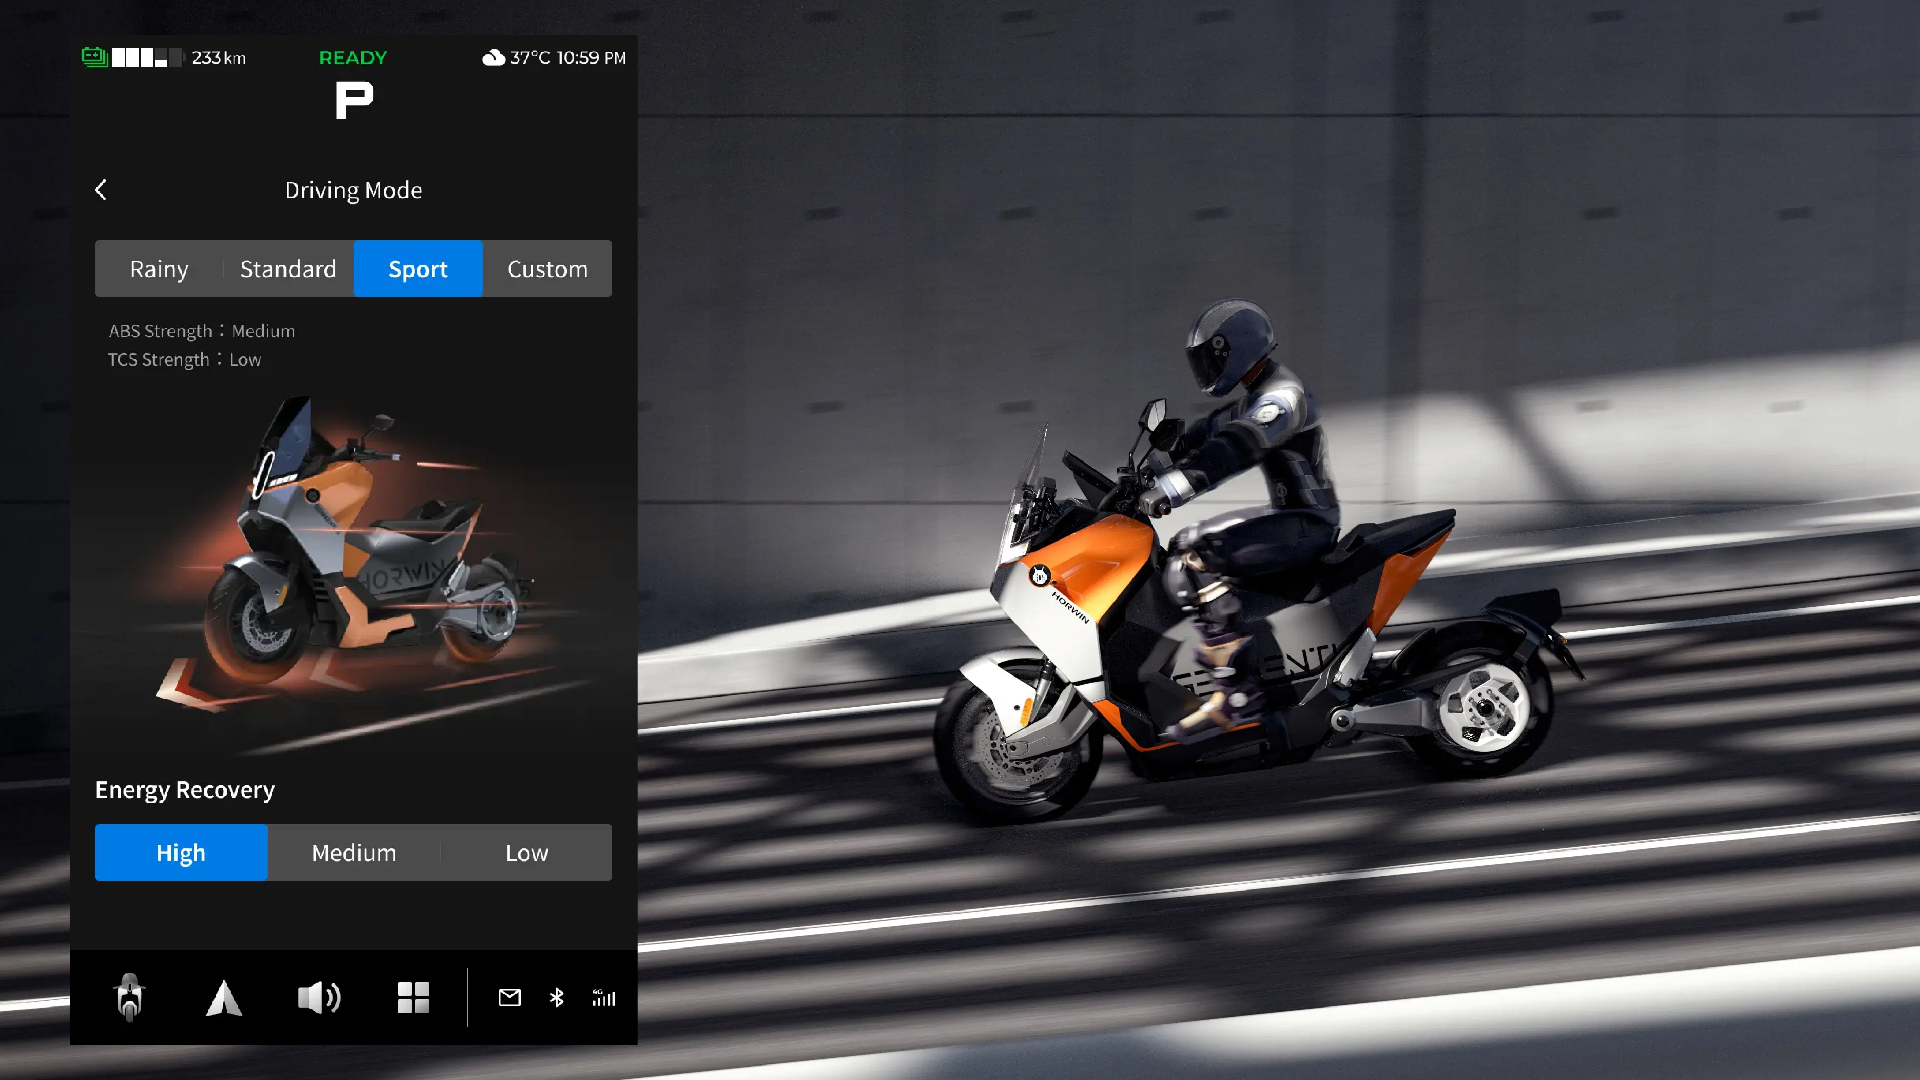Tap the mail envelope icon
This screenshot has width=1920, height=1080.
tap(510, 997)
